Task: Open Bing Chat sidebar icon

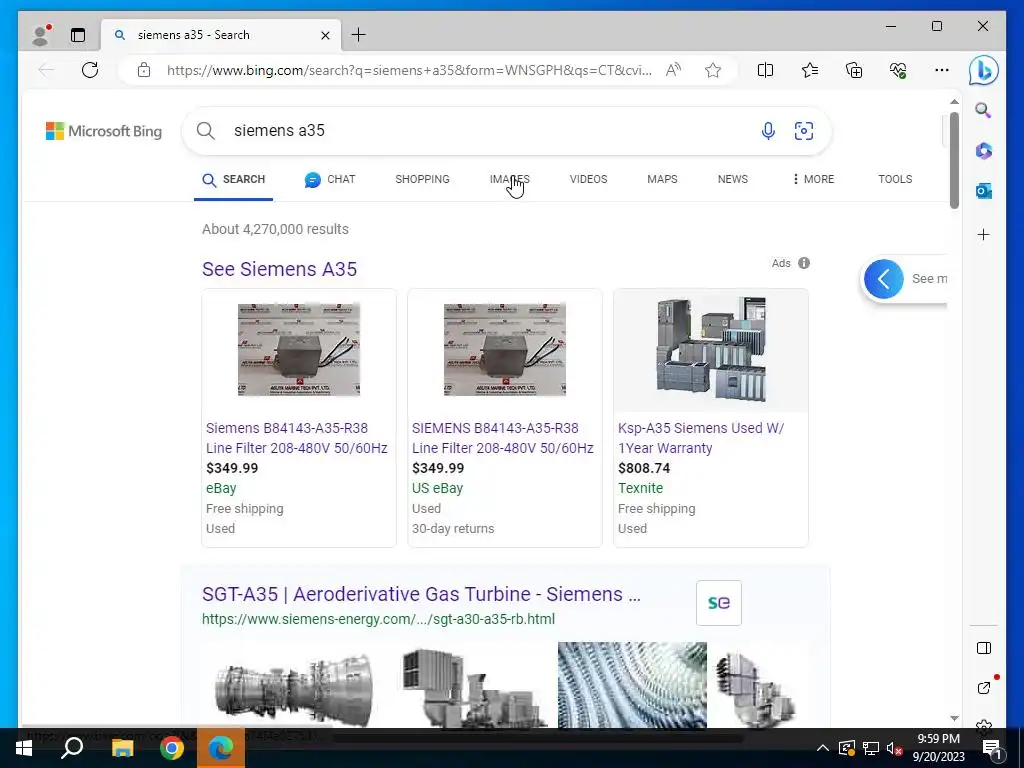Action: coord(984,71)
